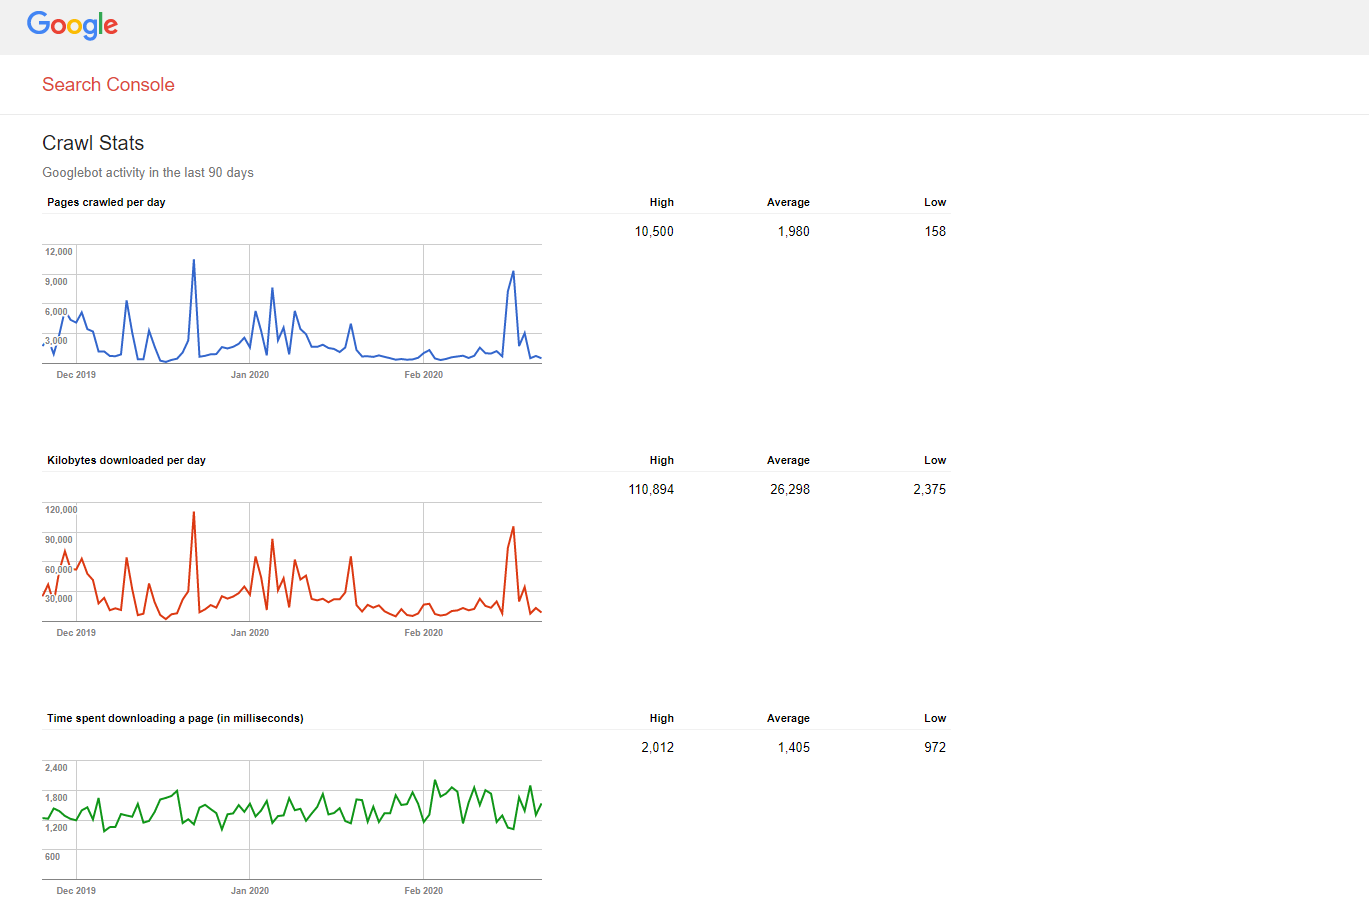Screen dimensions: 1369x909
Task: Click the Kilobytes Low value 2,375
Action: tap(929, 489)
